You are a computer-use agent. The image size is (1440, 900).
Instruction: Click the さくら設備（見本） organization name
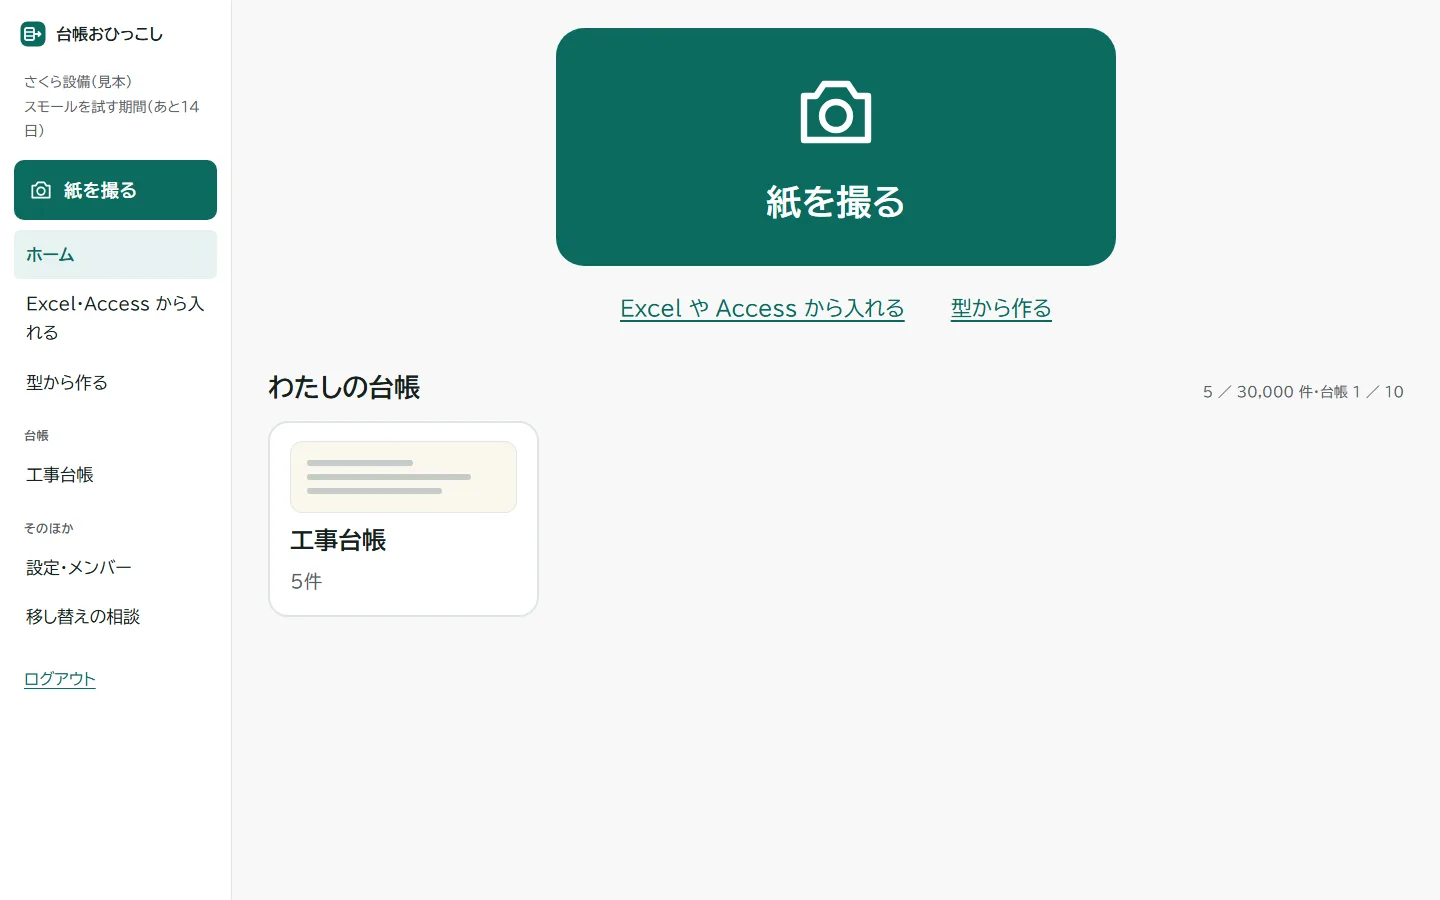78,82
